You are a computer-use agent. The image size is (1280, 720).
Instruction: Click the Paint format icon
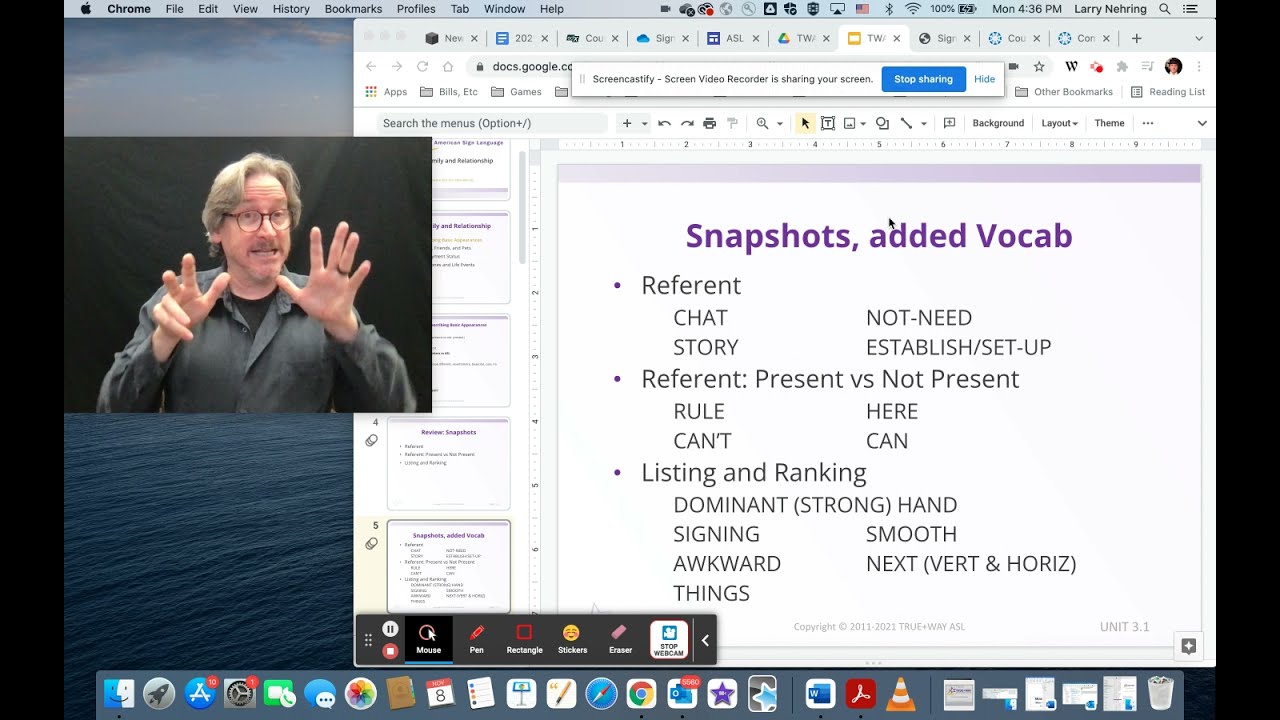click(x=732, y=123)
